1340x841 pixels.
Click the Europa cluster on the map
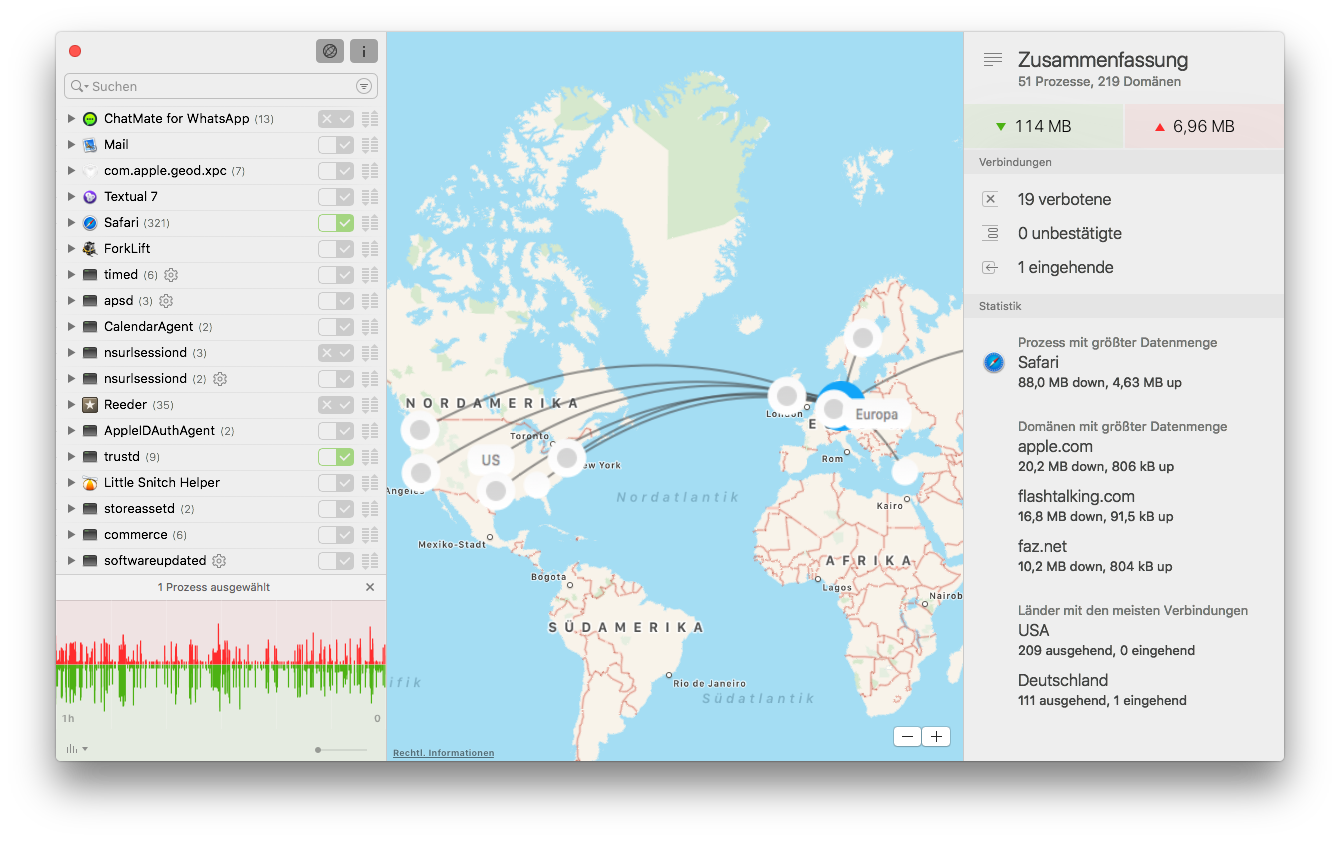[x=876, y=414]
